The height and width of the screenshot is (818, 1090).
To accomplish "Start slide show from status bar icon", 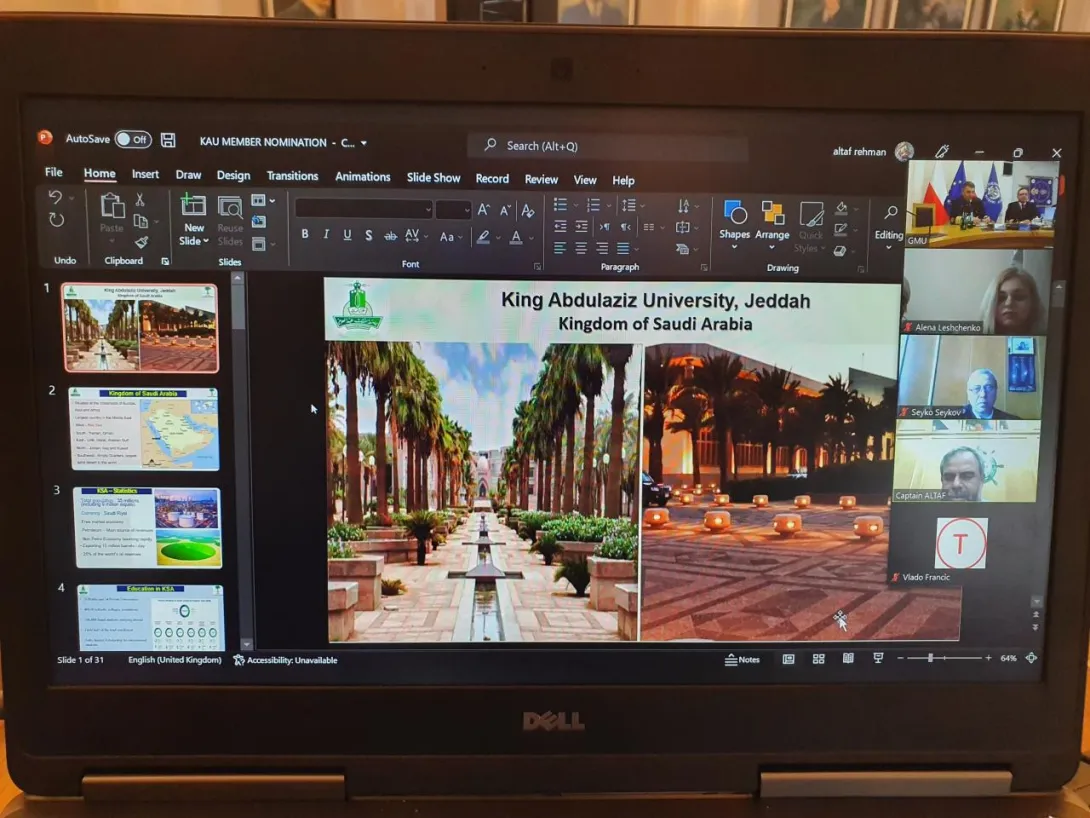I will click(x=878, y=659).
